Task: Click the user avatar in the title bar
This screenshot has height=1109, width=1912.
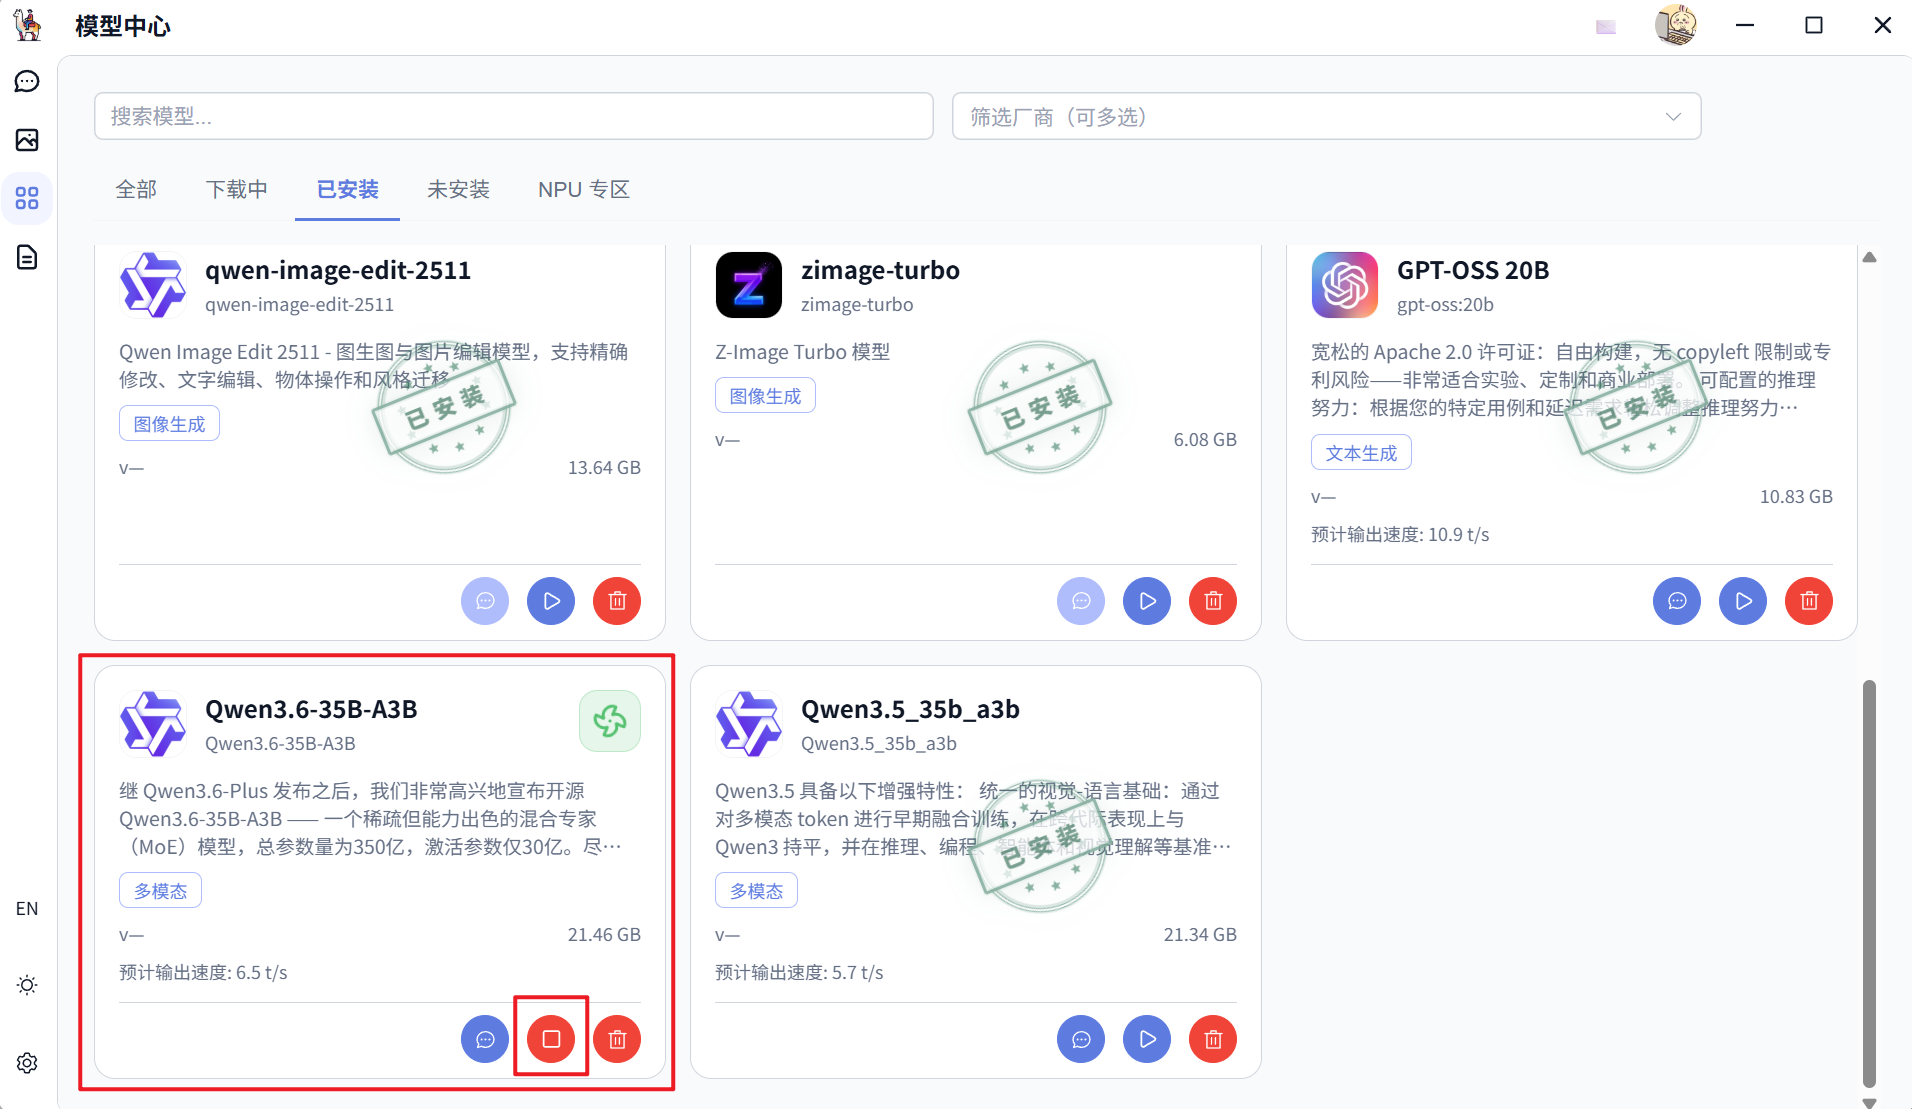Action: coord(1676,25)
